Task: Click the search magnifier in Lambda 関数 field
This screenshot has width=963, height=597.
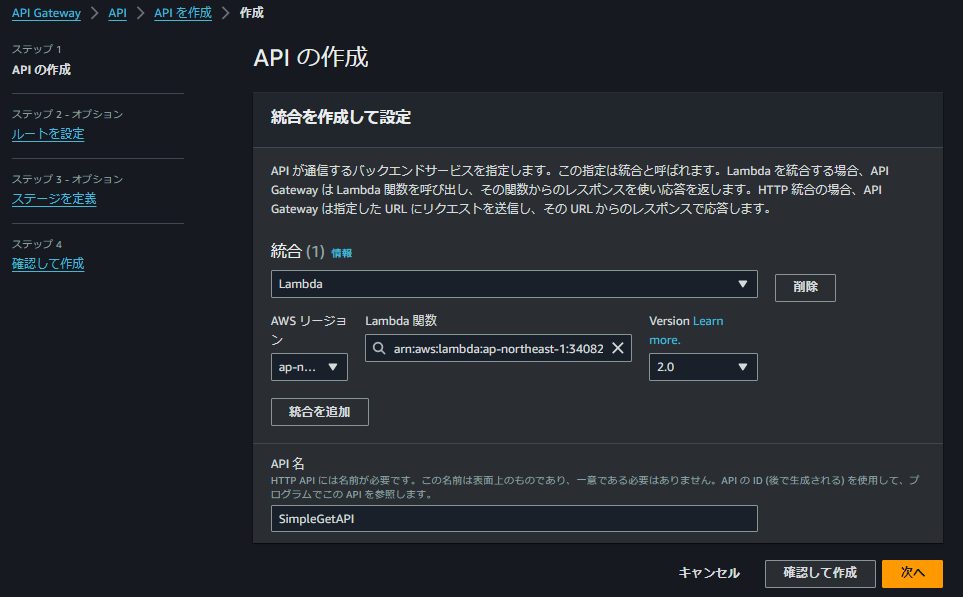Action: [x=379, y=347]
